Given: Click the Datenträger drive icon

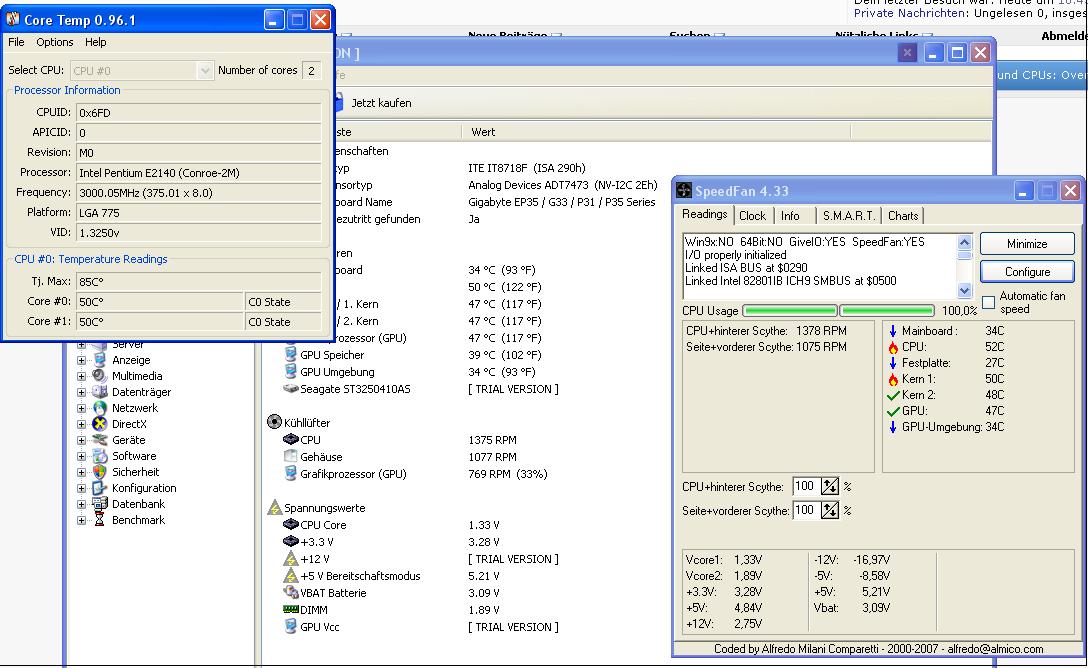Looking at the screenshot, I should tap(100, 392).
